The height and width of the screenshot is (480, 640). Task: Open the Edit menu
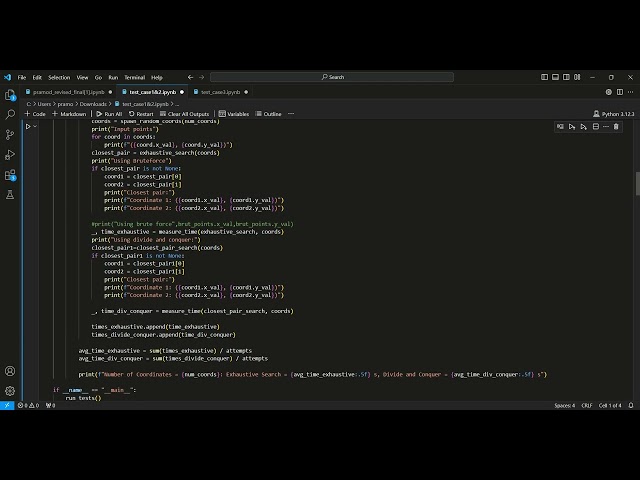pyautogui.click(x=37, y=78)
